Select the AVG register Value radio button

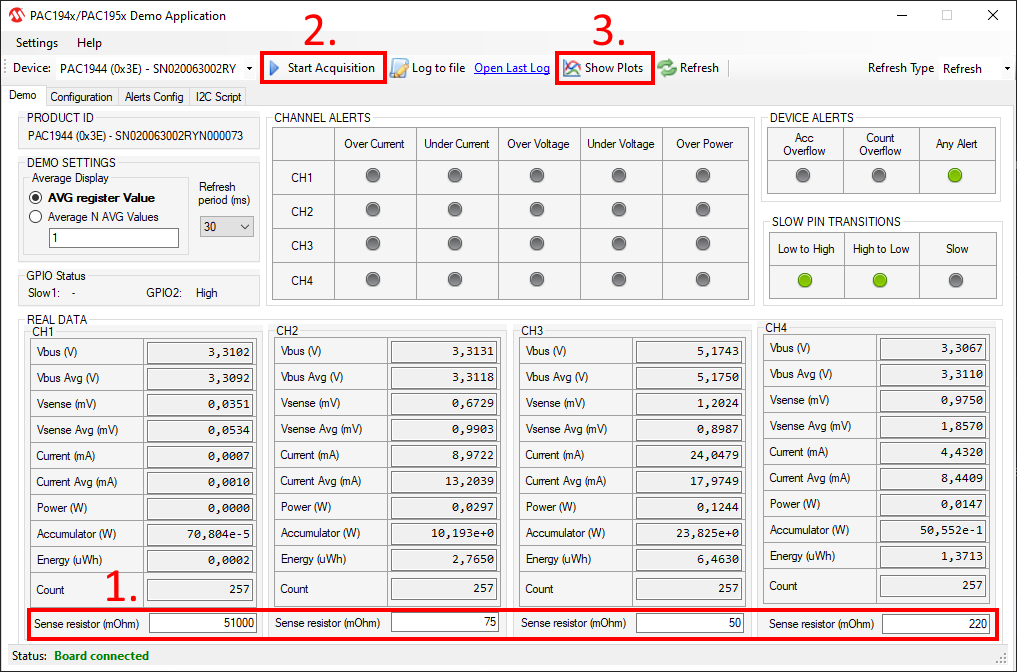[x=36, y=198]
